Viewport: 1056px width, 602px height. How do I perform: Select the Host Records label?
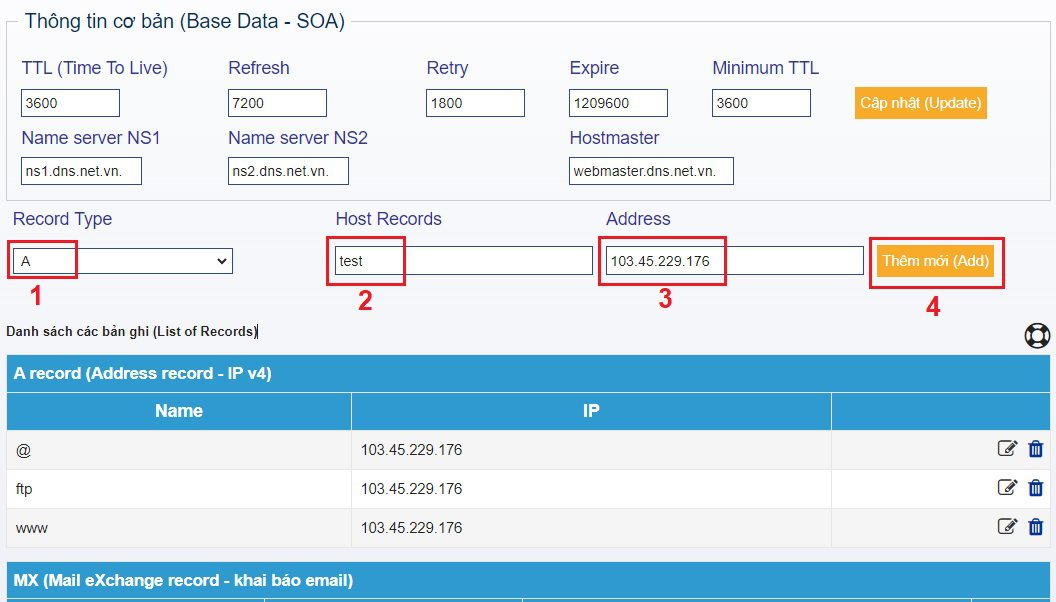click(x=389, y=219)
